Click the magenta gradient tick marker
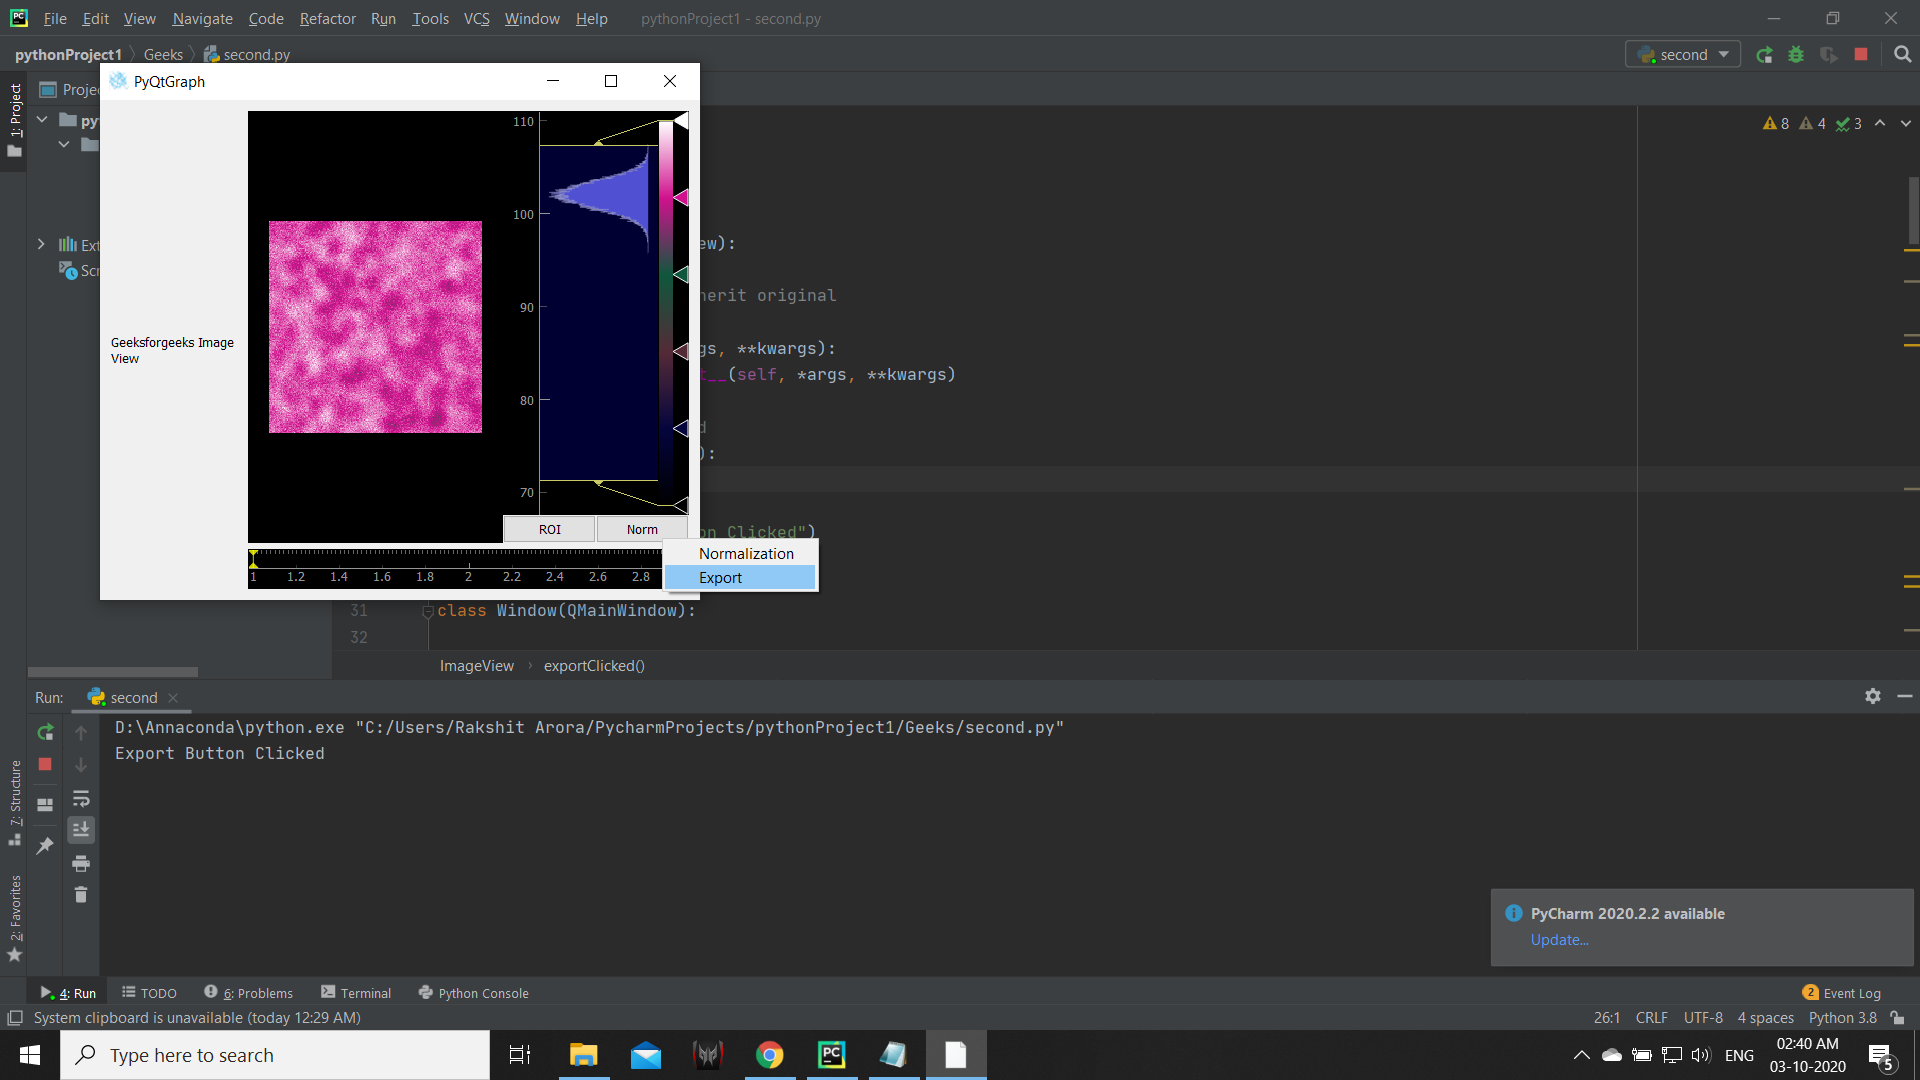The width and height of the screenshot is (1920, 1080). (x=681, y=198)
